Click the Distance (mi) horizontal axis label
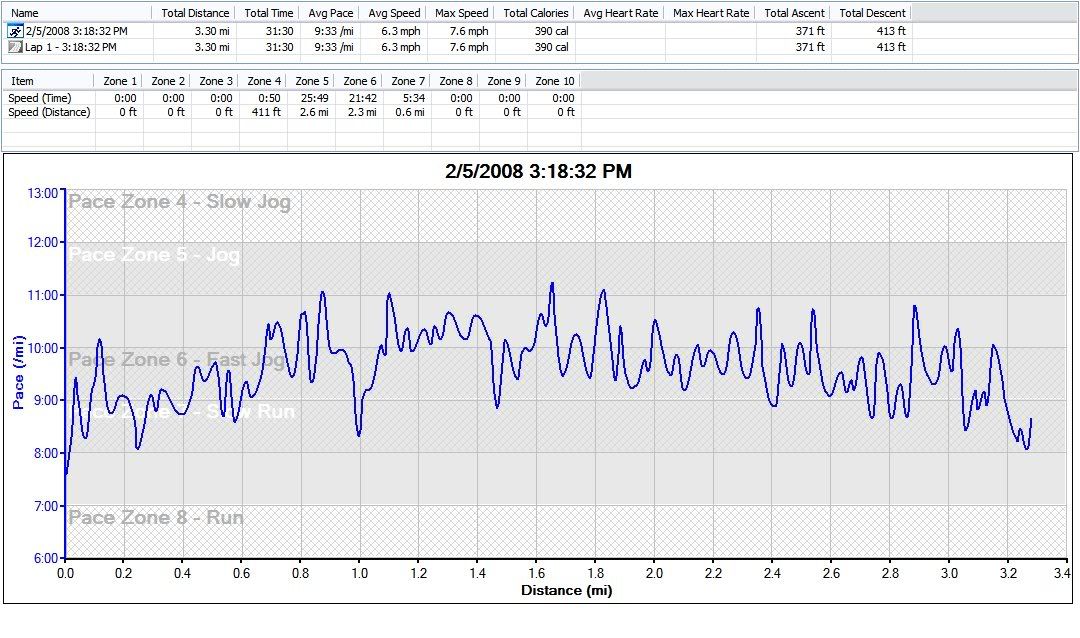The image size is (1080, 638). coord(566,590)
